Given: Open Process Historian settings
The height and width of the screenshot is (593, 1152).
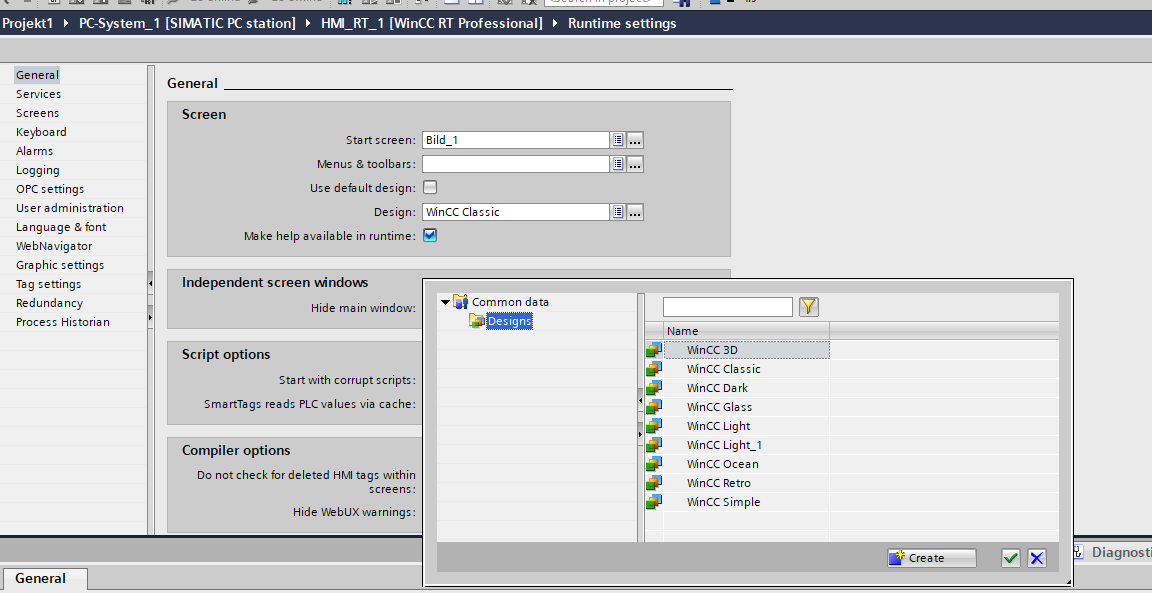Looking at the screenshot, I should 63,323.
